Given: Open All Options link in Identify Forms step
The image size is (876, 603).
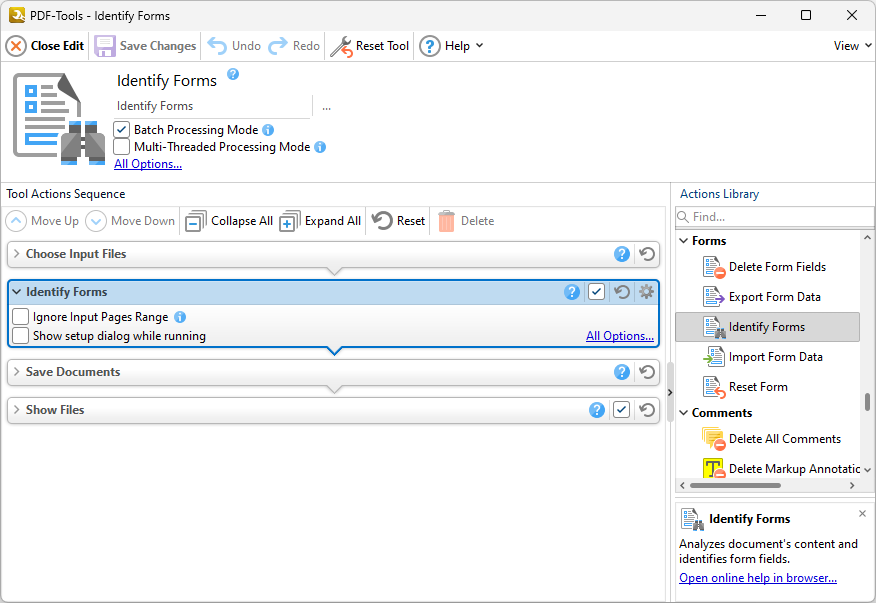Looking at the screenshot, I should (x=620, y=336).
